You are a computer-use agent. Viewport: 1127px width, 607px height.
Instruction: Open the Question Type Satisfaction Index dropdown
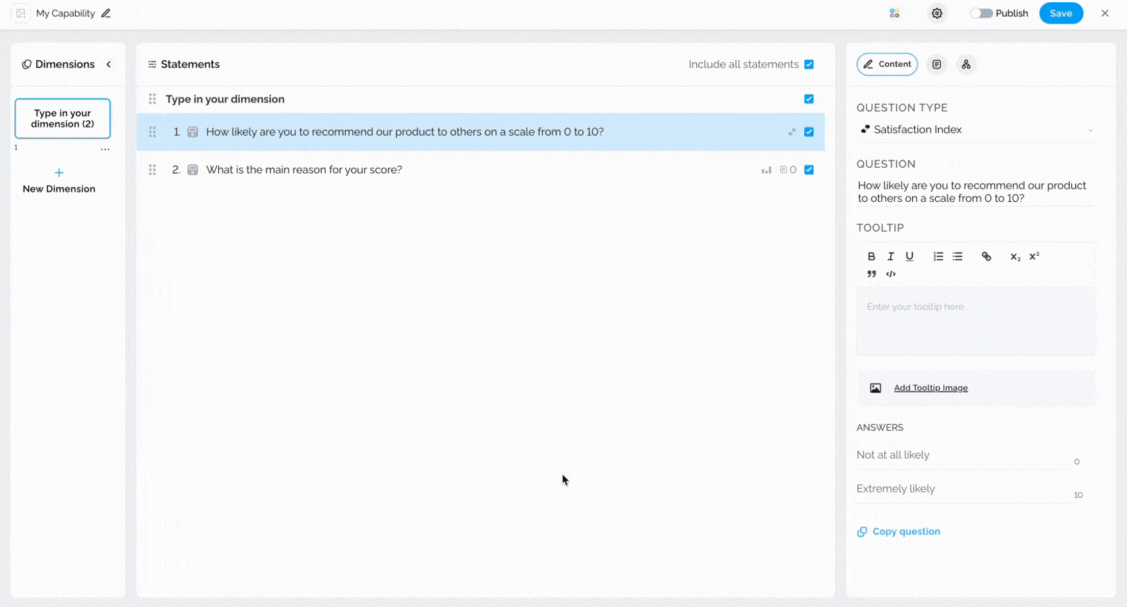(975, 130)
